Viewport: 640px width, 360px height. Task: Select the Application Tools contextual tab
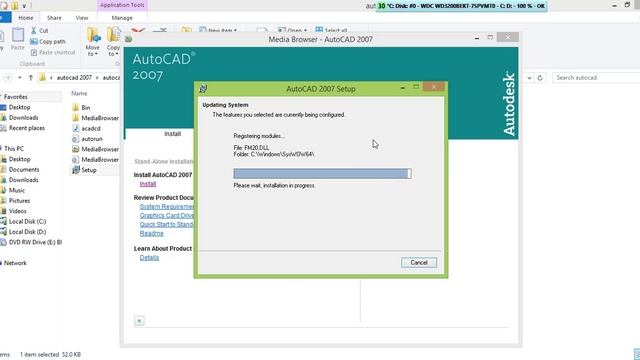[x=122, y=5]
